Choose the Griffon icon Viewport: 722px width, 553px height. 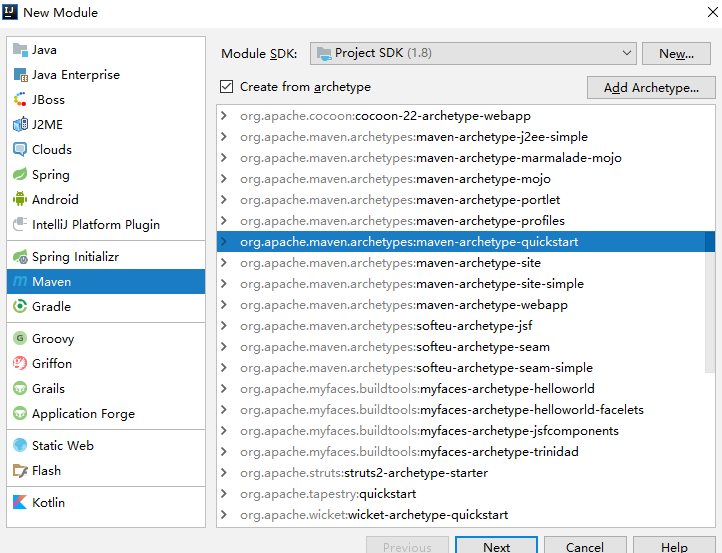click(20, 363)
